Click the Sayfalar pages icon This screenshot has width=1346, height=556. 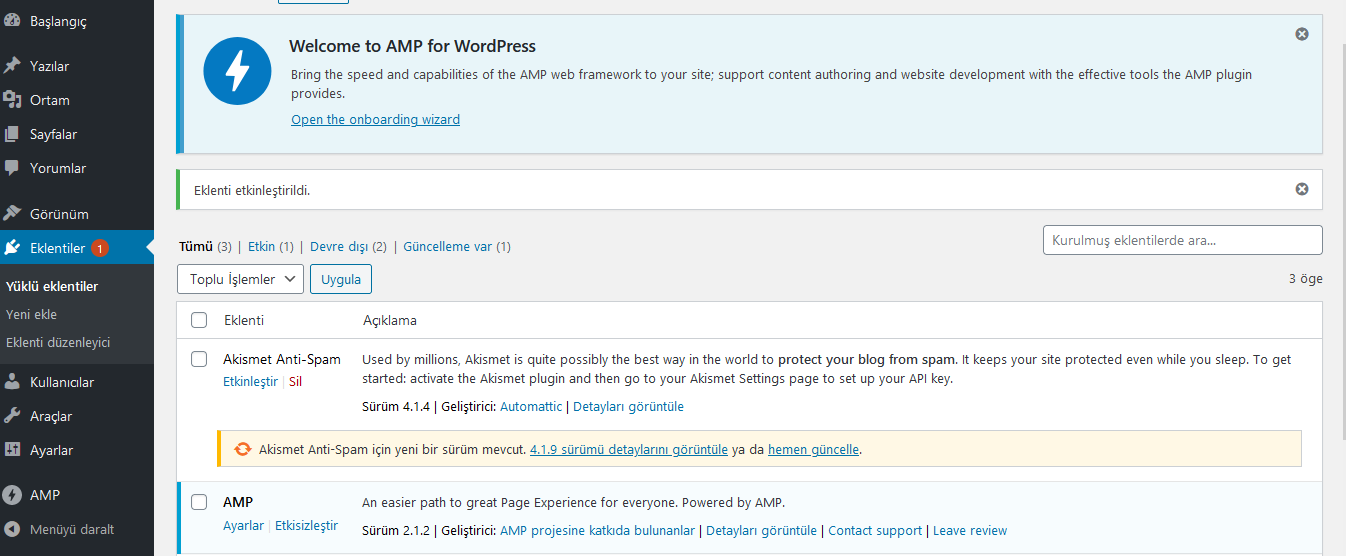coord(12,134)
